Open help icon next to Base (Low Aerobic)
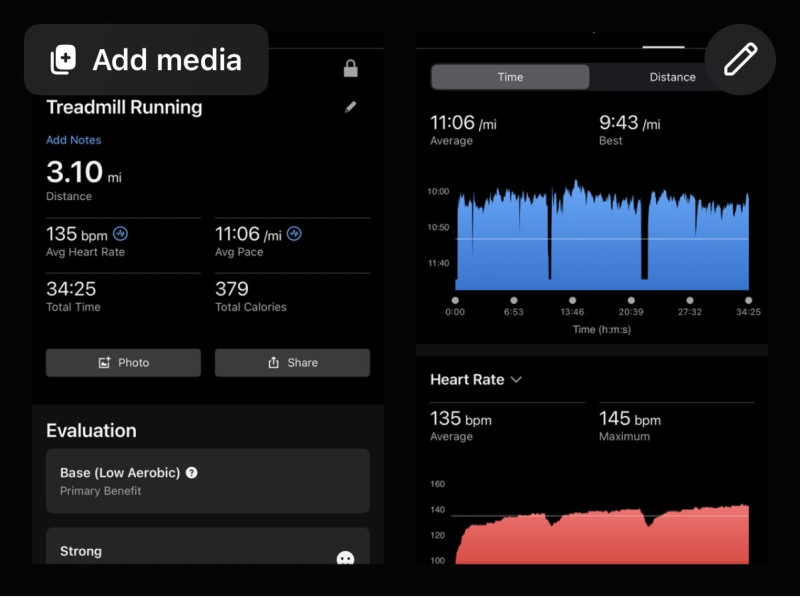Image resolution: width=800 pixels, height=606 pixels. pos(192,472)
